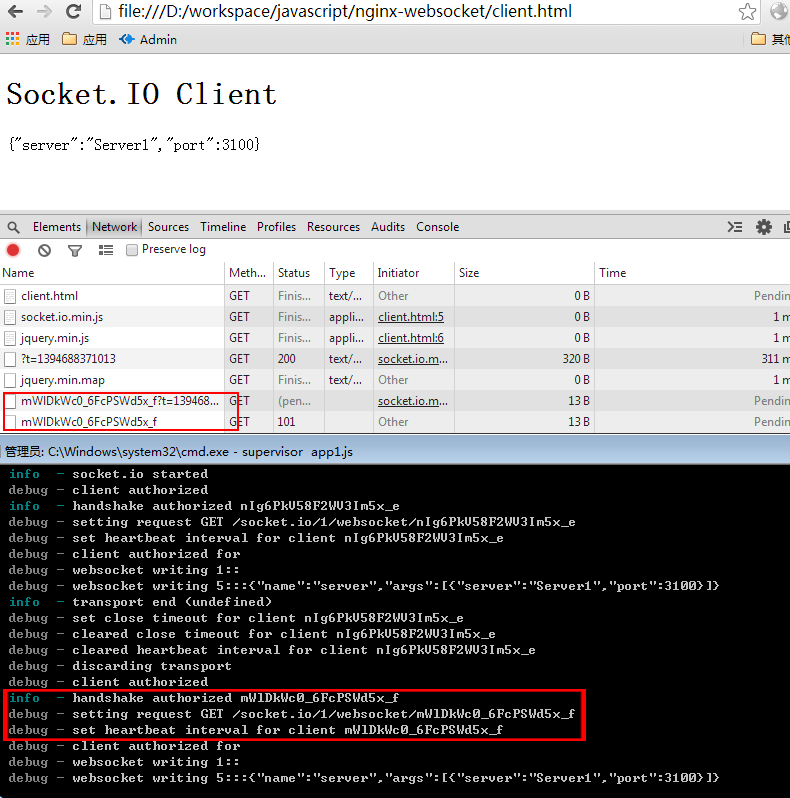Select the ?t=1394688371013 request
The height and width of the screenshot is (798, 790).
tap(395, 359)
